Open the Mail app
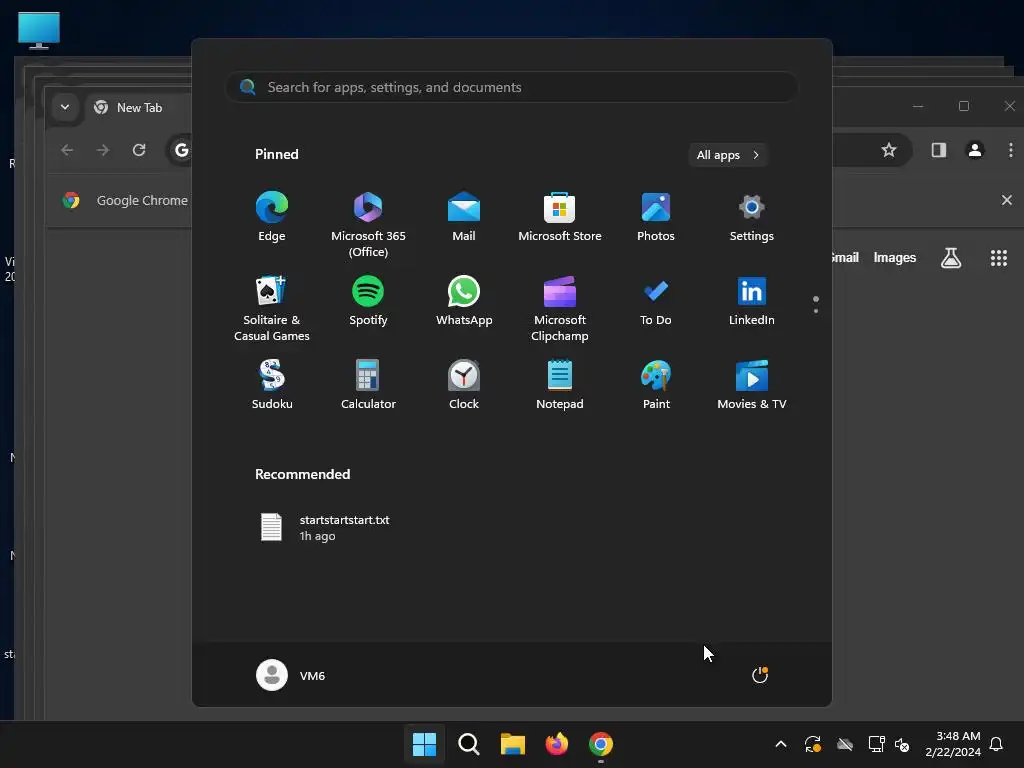 click(x=464, y=217)
